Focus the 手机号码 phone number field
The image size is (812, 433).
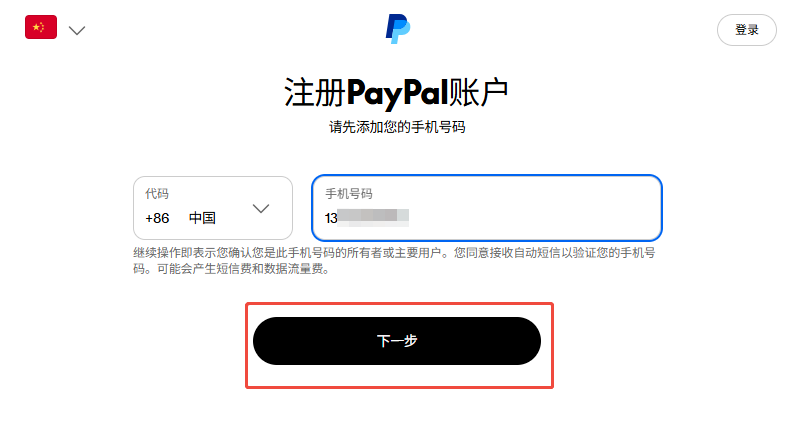[487, 208]
